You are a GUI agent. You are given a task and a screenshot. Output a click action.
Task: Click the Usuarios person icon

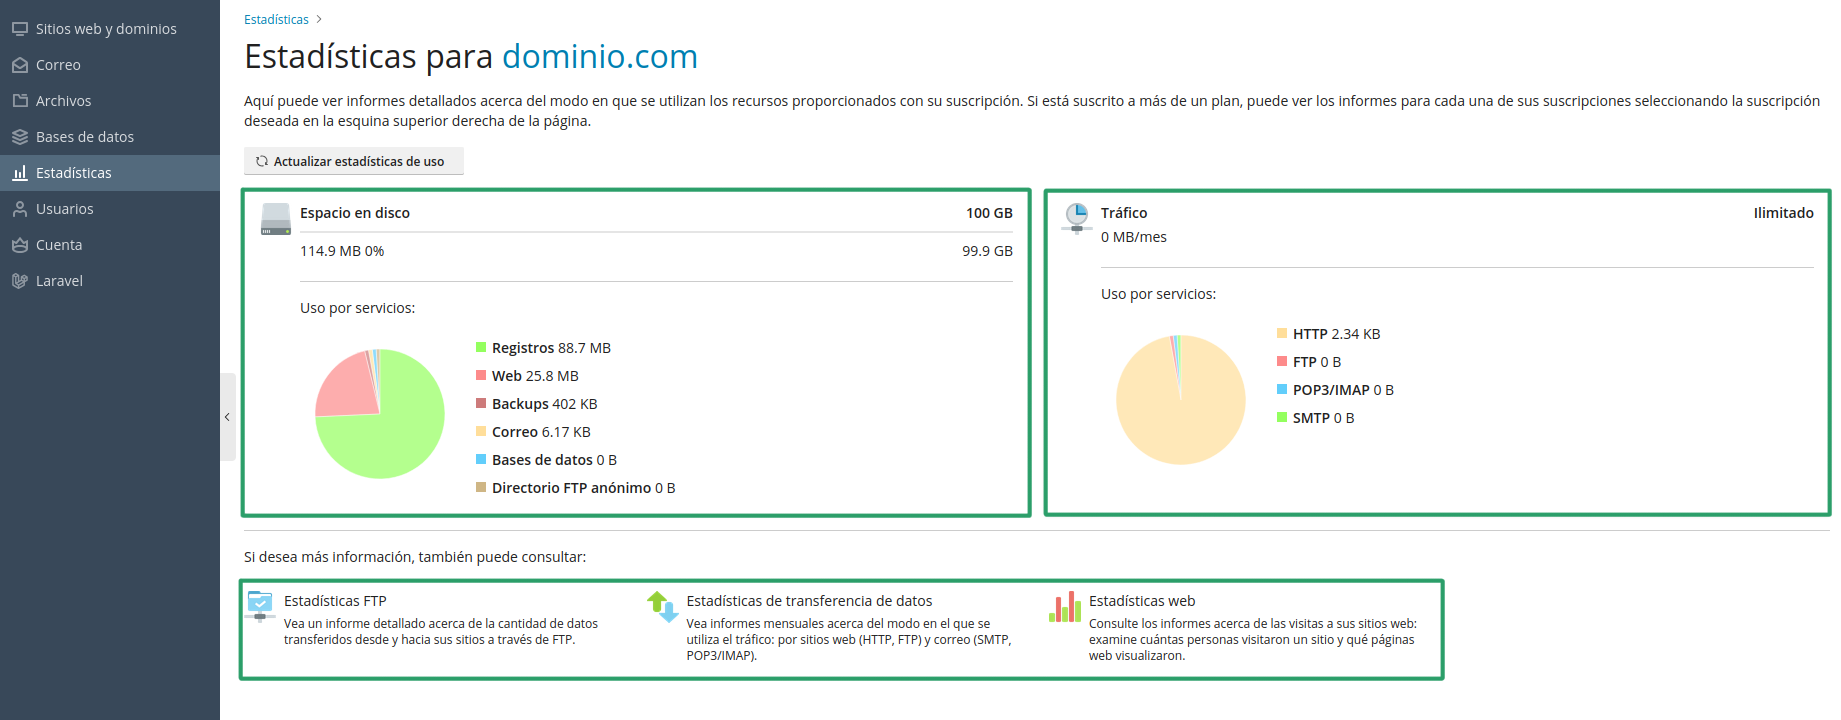(x=20, y=209)
